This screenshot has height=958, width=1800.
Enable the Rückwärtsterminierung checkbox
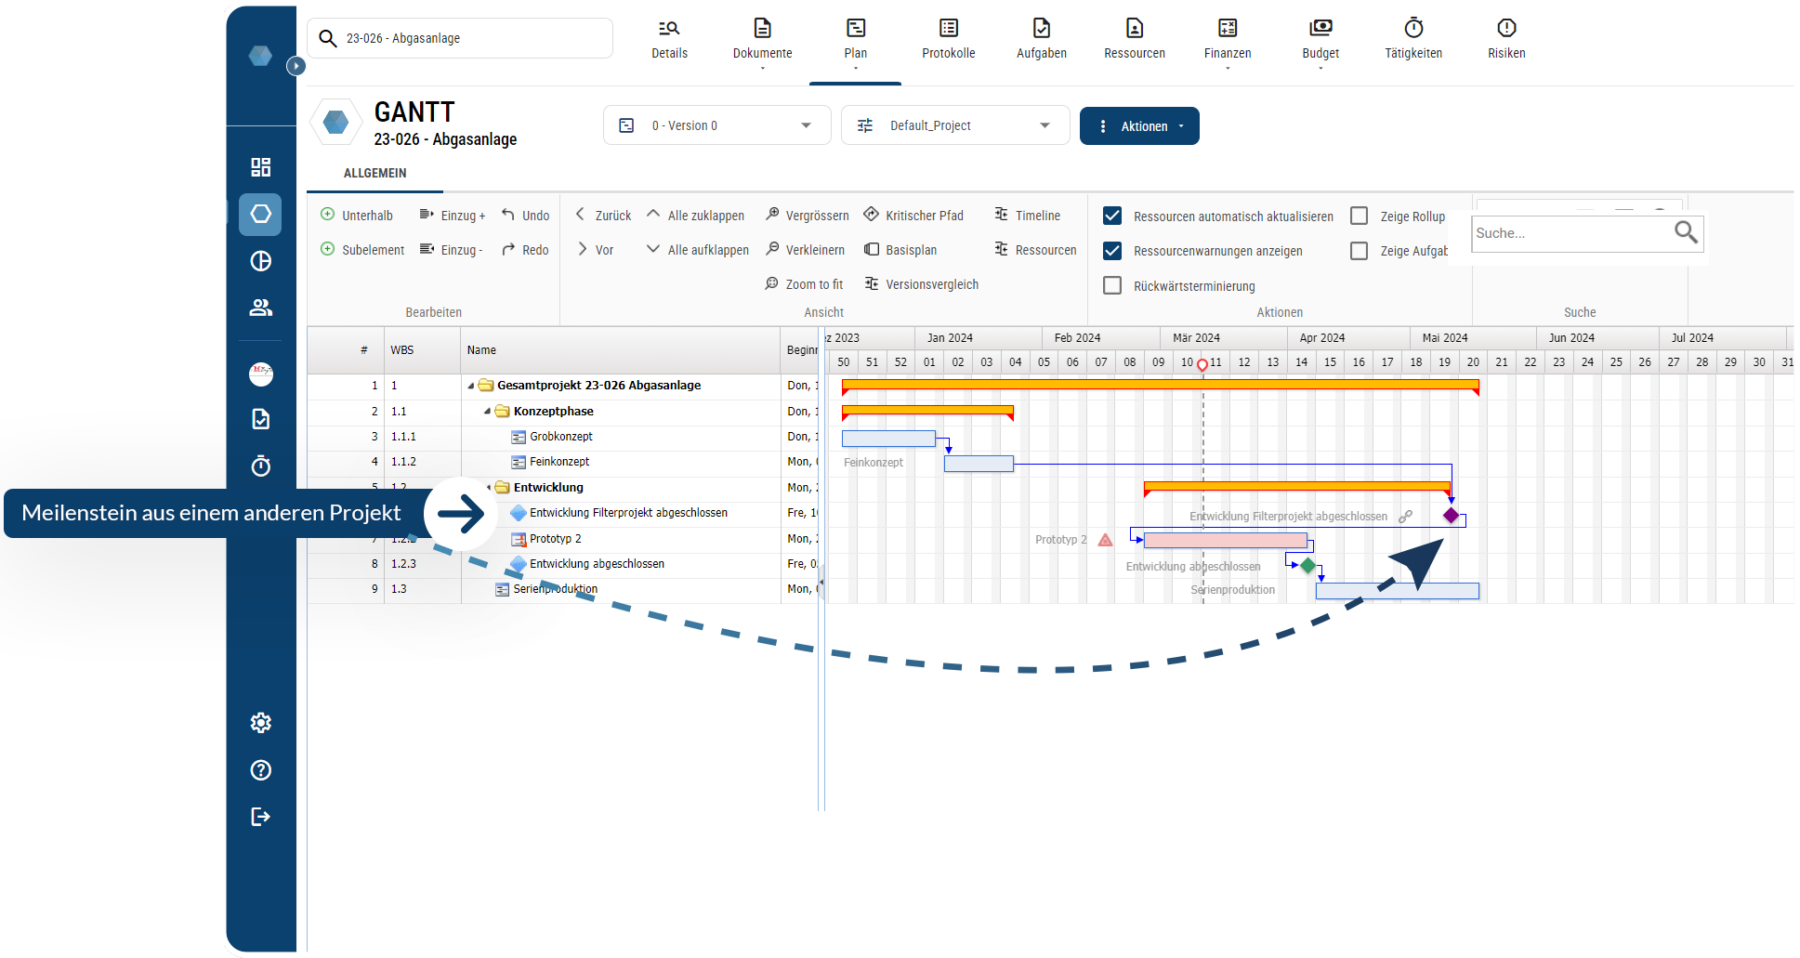(x=1112, y=286)
